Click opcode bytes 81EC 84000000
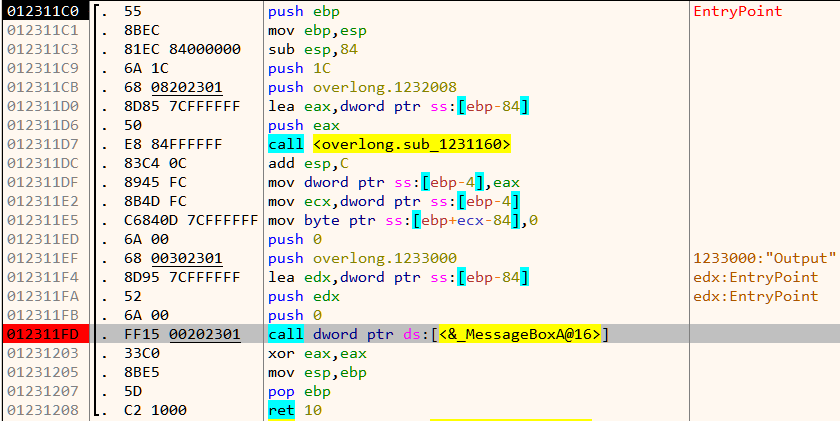Screen dimensions: 840x421 point(182,49)
